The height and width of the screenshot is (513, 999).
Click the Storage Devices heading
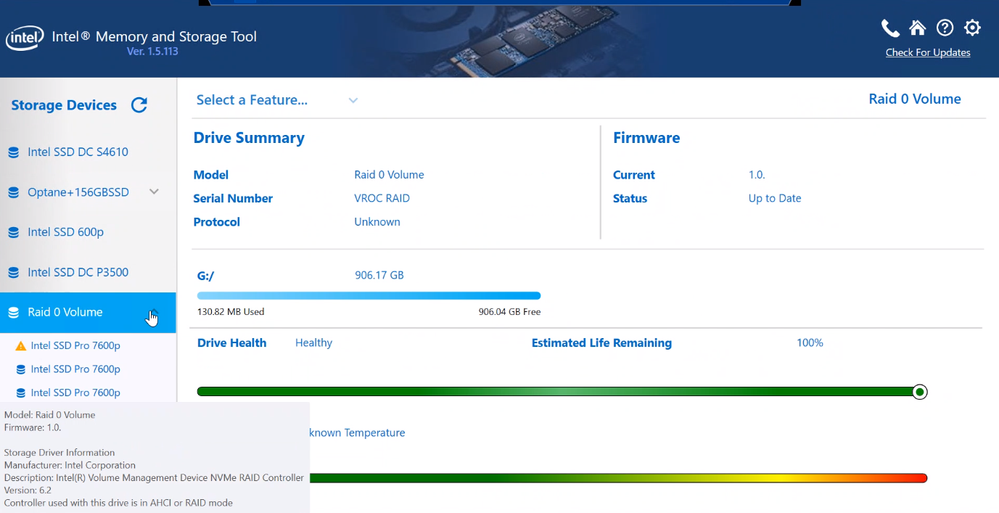tap(64, 105)
